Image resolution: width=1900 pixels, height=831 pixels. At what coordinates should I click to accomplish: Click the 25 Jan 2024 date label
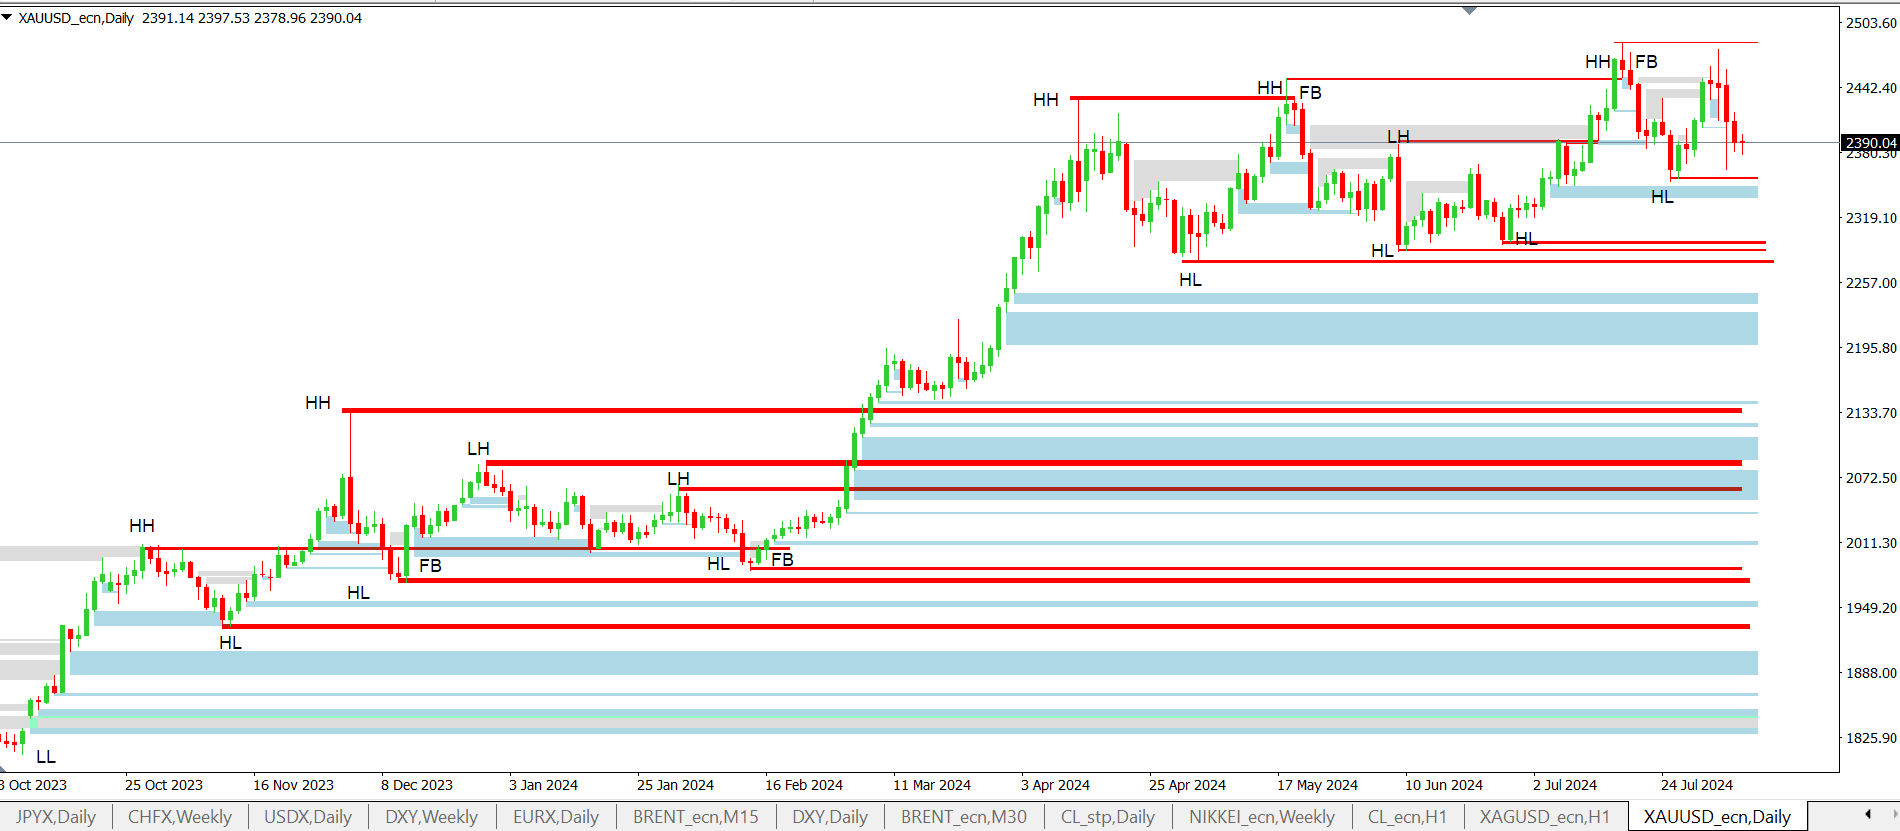click(675, 785)
